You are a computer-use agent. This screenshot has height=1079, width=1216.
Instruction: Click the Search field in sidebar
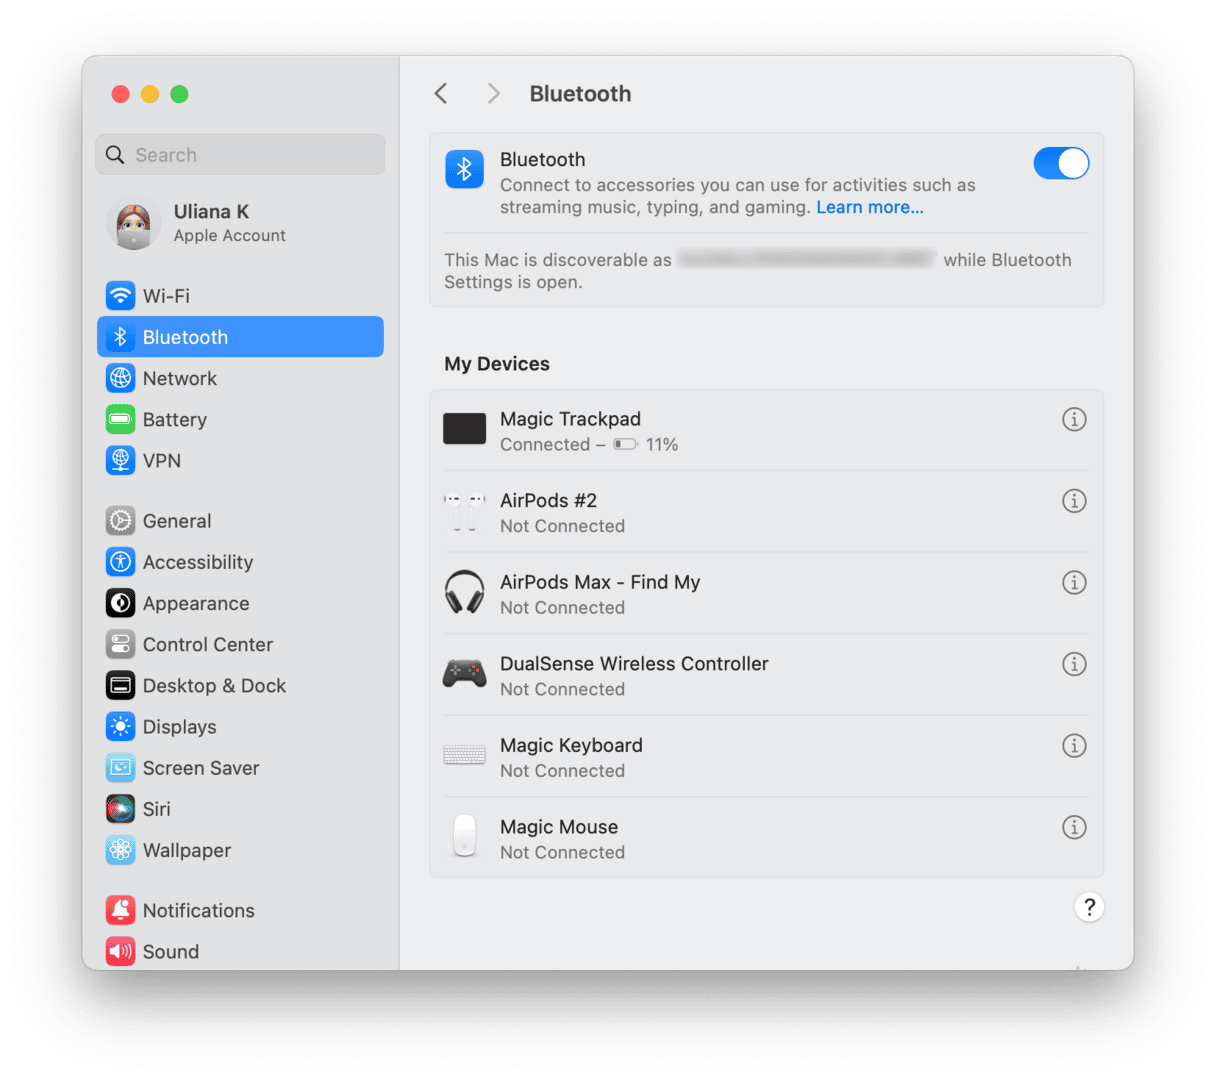coord(240,155)
